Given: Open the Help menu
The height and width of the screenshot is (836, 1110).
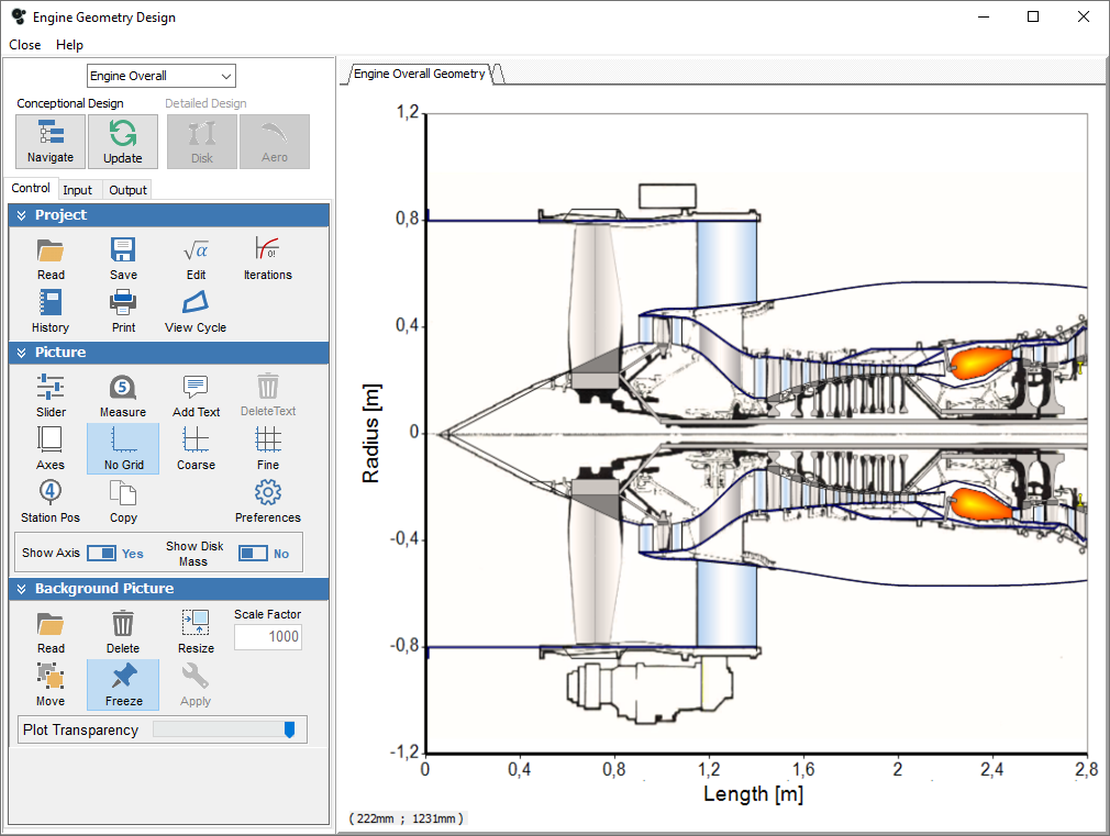Looking at the screenshot, I should pyautogui.click(x=69, y=45).
